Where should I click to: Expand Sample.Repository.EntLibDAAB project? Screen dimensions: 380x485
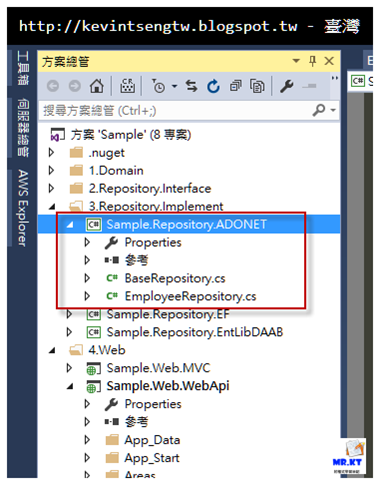pyautogui.click(x=69, y=332)
